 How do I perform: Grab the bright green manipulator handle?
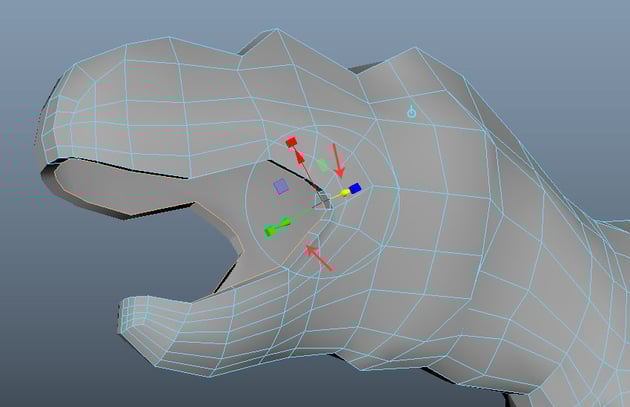tap(272, 231)
